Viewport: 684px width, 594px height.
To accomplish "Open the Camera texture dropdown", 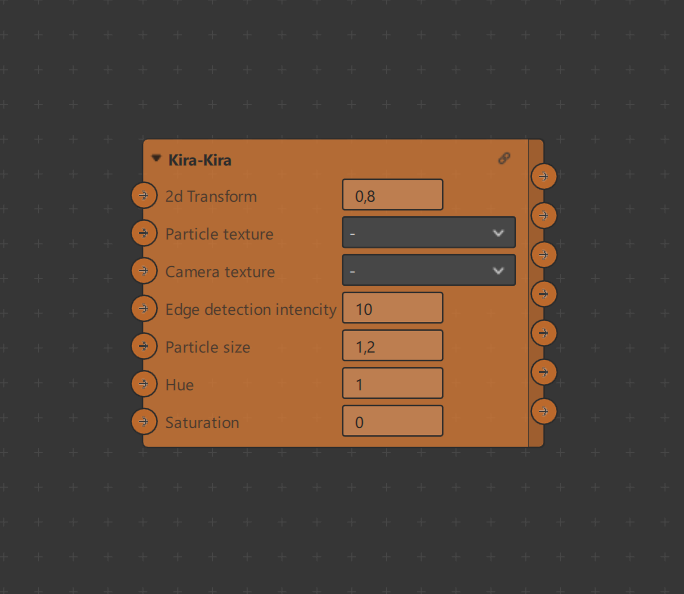I will [x=429, y=270].
